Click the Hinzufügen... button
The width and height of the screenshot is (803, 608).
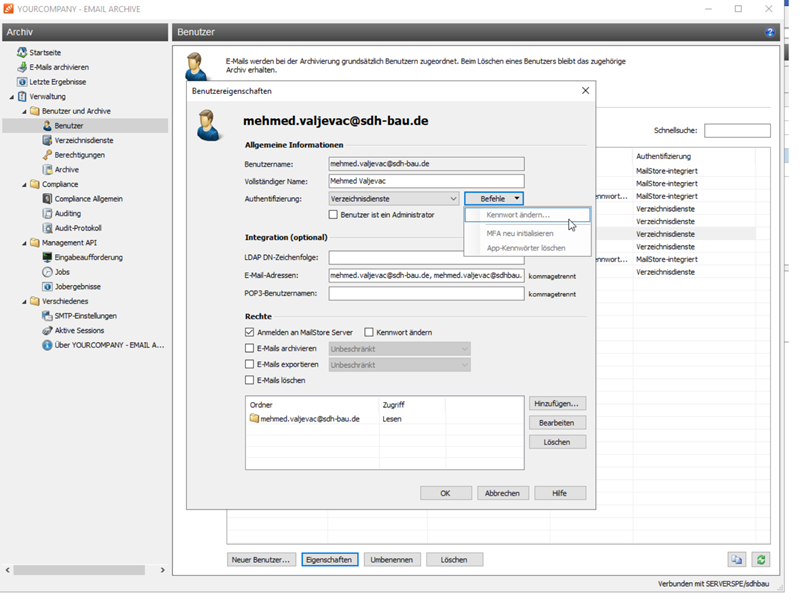(x=557, y=404)
